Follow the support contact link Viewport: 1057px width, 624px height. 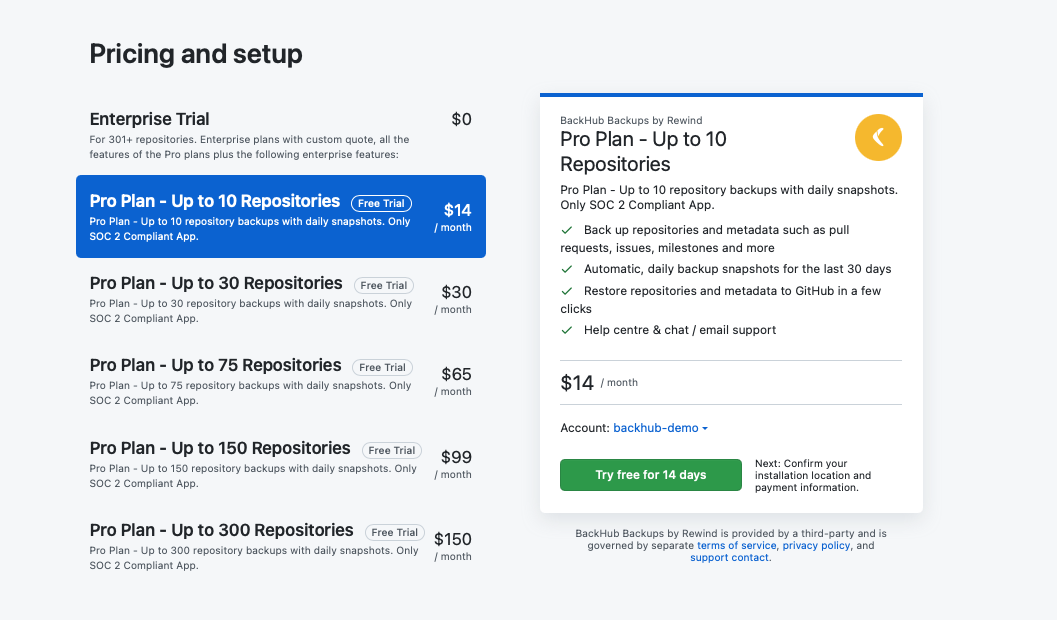(729, 558)
